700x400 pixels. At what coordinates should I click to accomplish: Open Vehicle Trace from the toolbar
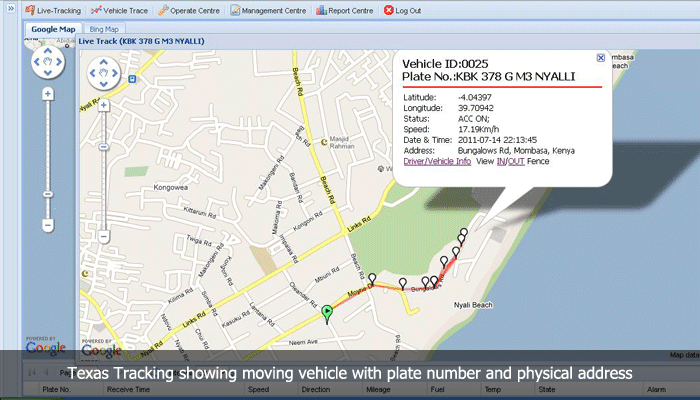tap(119, 10)
